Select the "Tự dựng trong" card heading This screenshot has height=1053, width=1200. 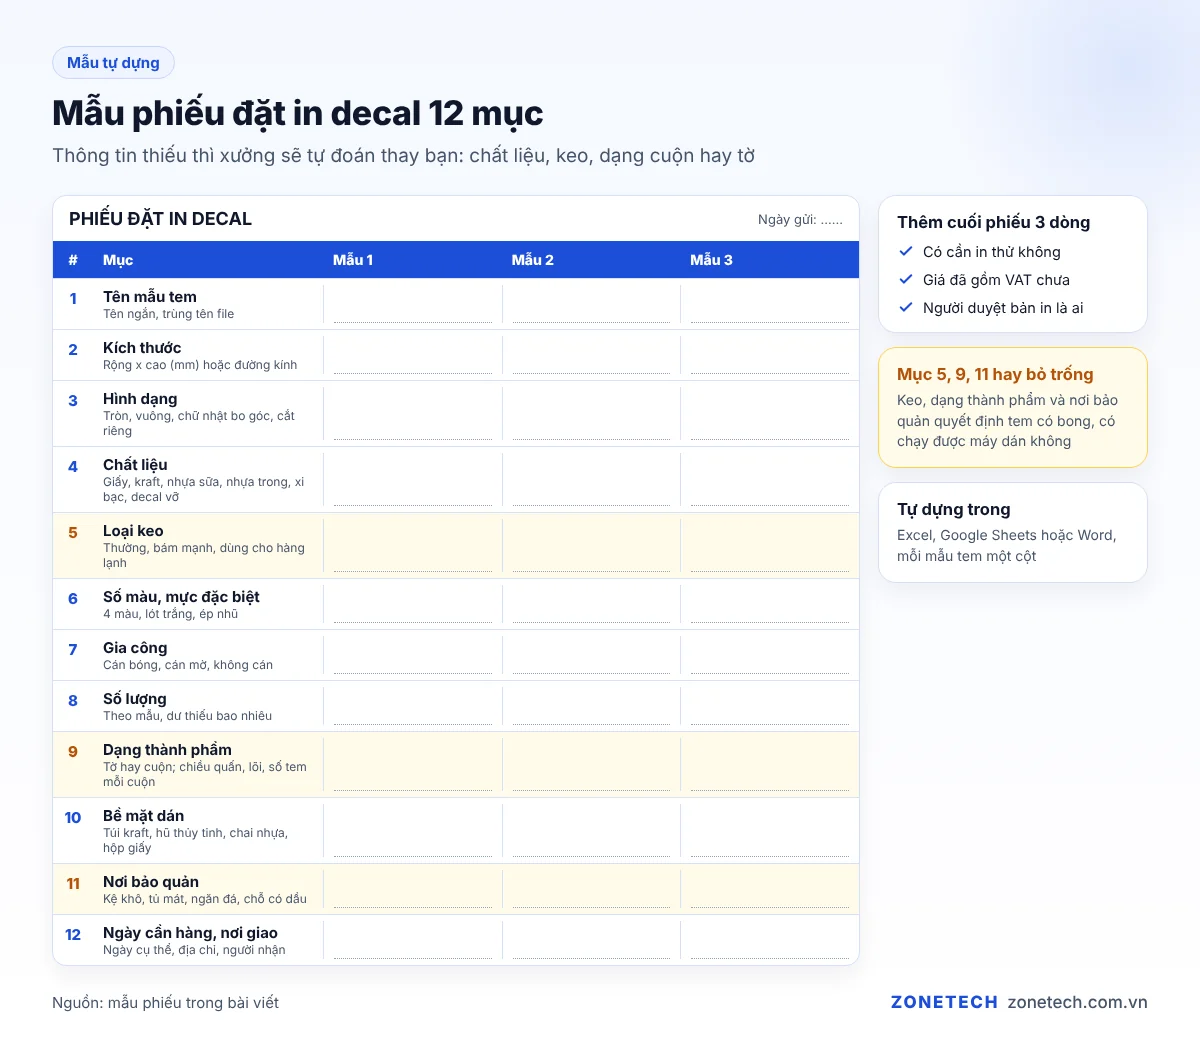pos(953,509)
